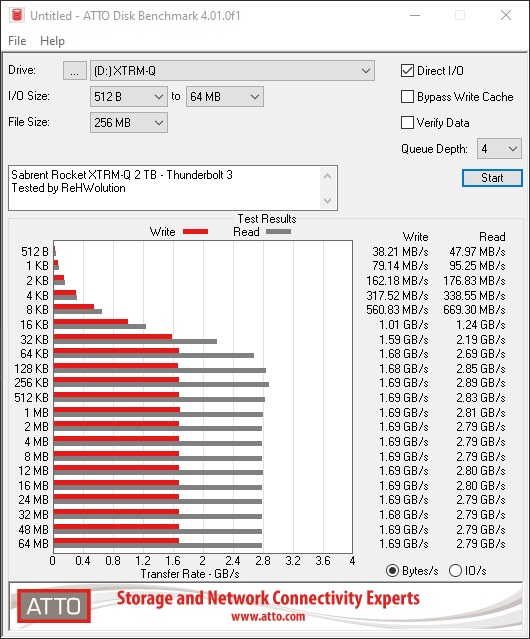Disable the Direct I/O checkbox
The image size is (530, 639).
pyautogui.click(x=407, y=71)
